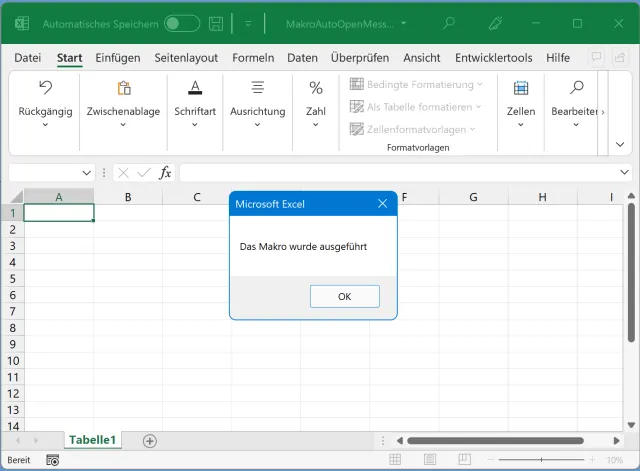Switch to the Einfügen ribbon tab
The height and width of the screenshot is (471, 640).
[118, 58]
